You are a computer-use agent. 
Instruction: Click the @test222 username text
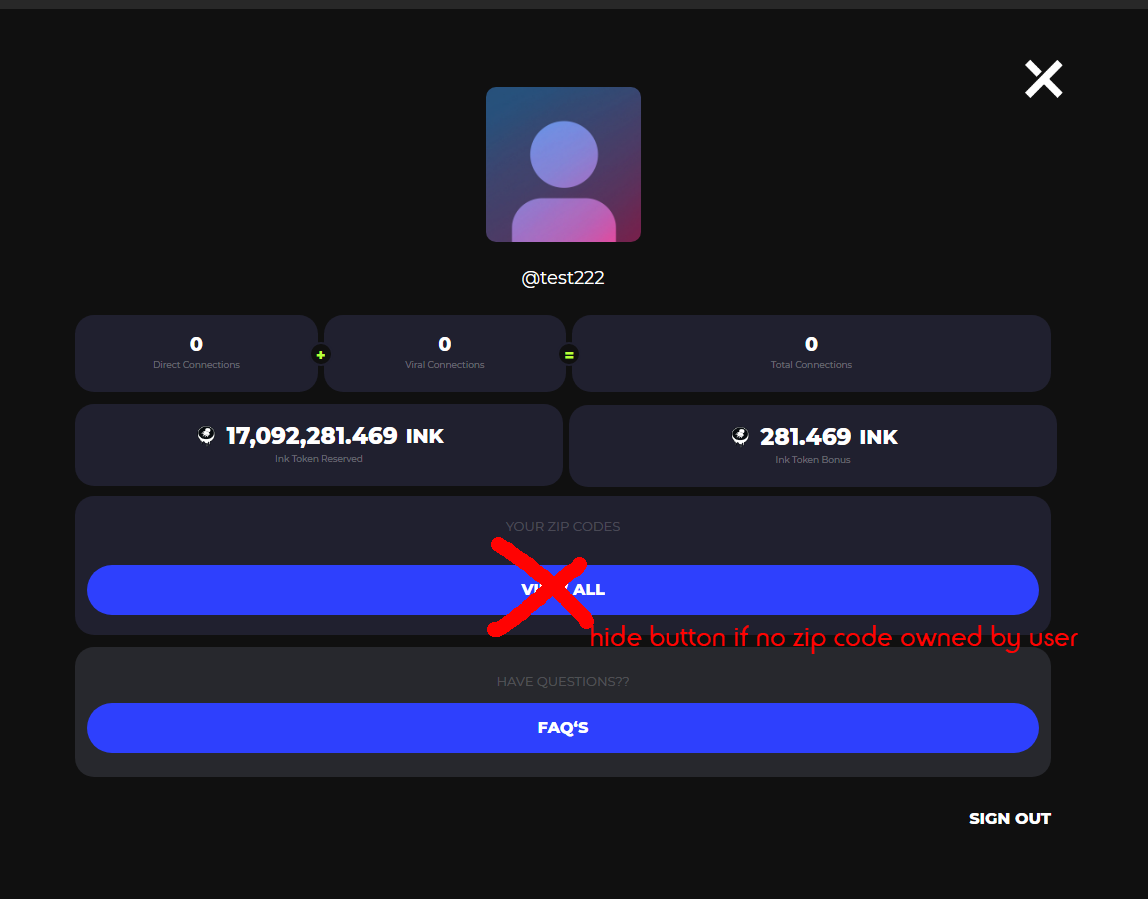[563, 277]
